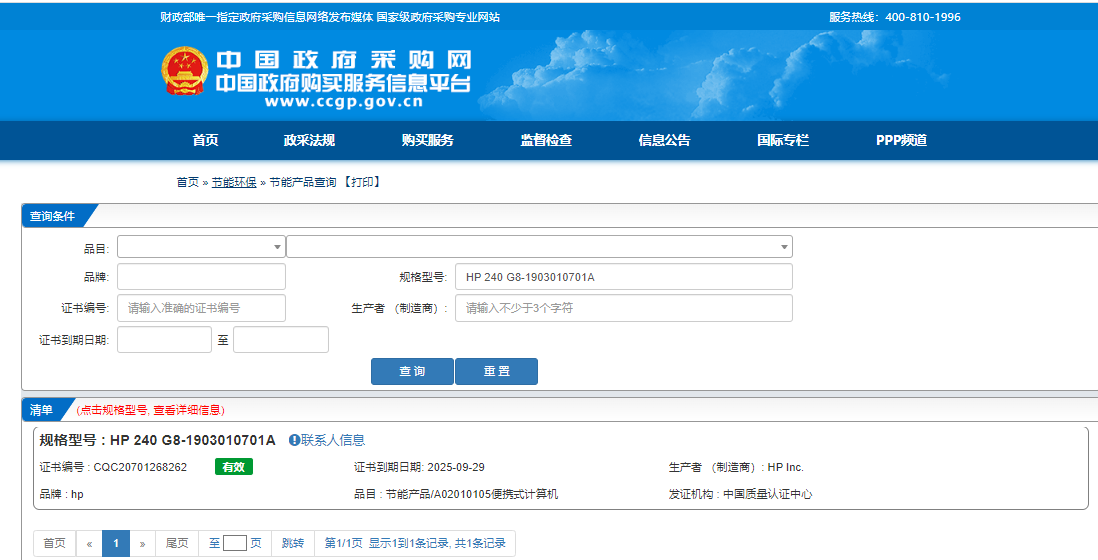Go to 尾页 last page in pagination
This screenshot has width=1098, height=560.
click(x=177, y=543)
